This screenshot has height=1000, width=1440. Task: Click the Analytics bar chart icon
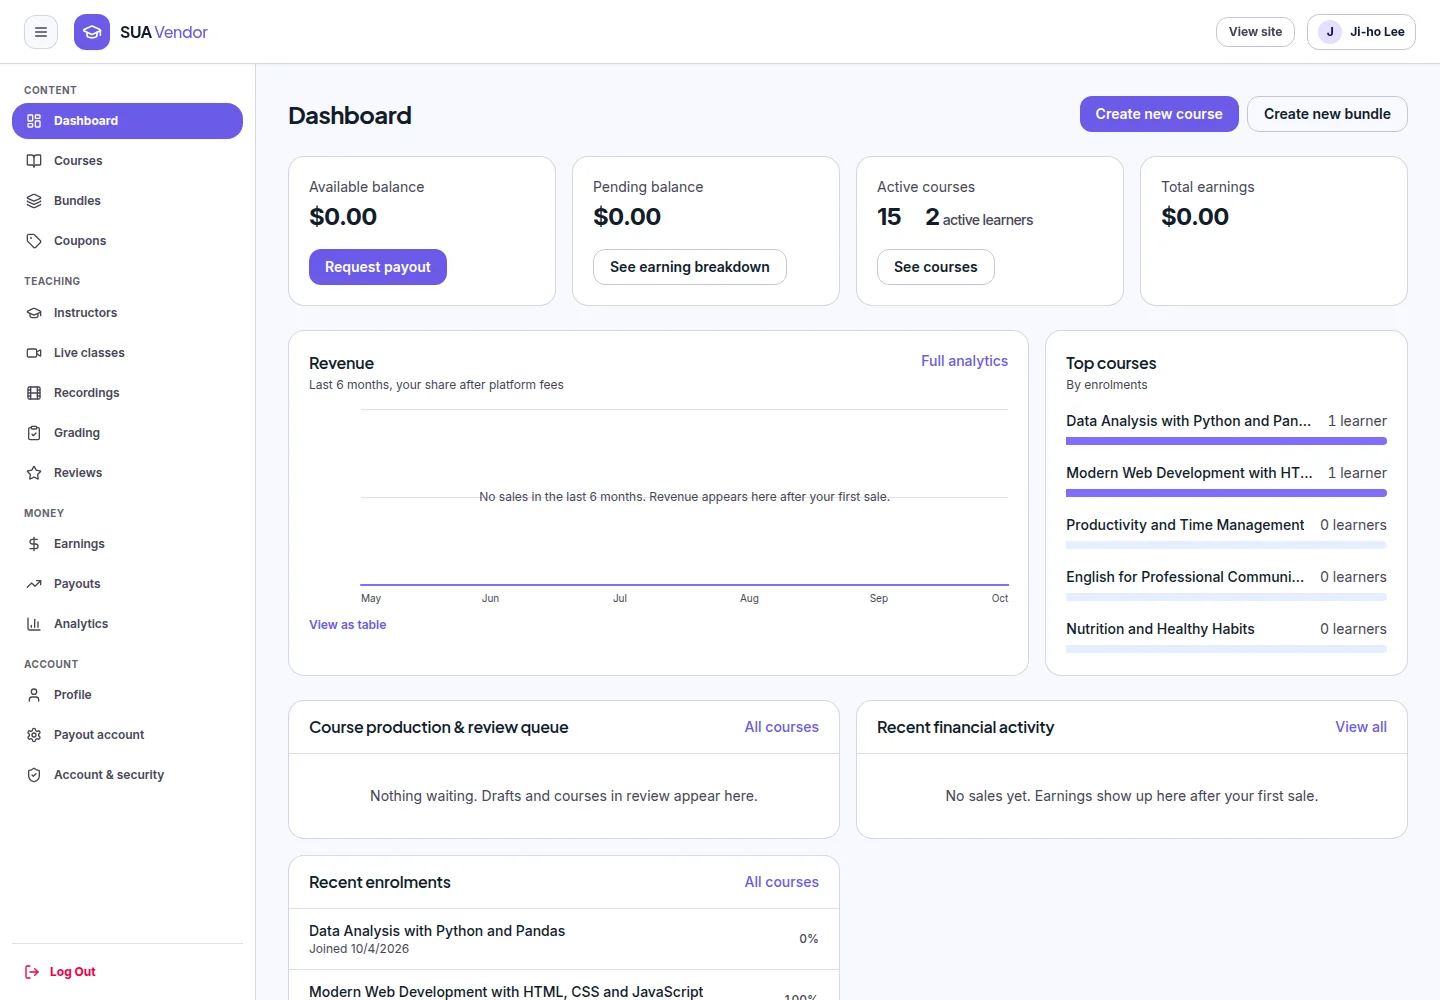(34, 624)
